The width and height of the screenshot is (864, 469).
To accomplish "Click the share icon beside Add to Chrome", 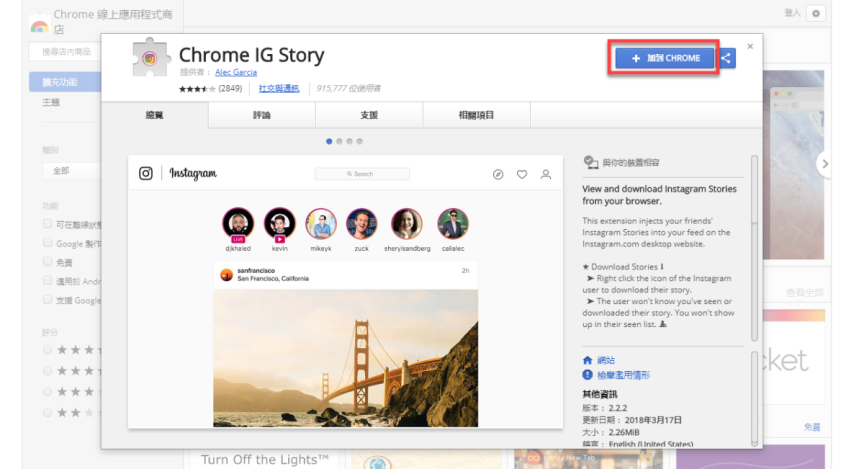I will tap(726, 58).
